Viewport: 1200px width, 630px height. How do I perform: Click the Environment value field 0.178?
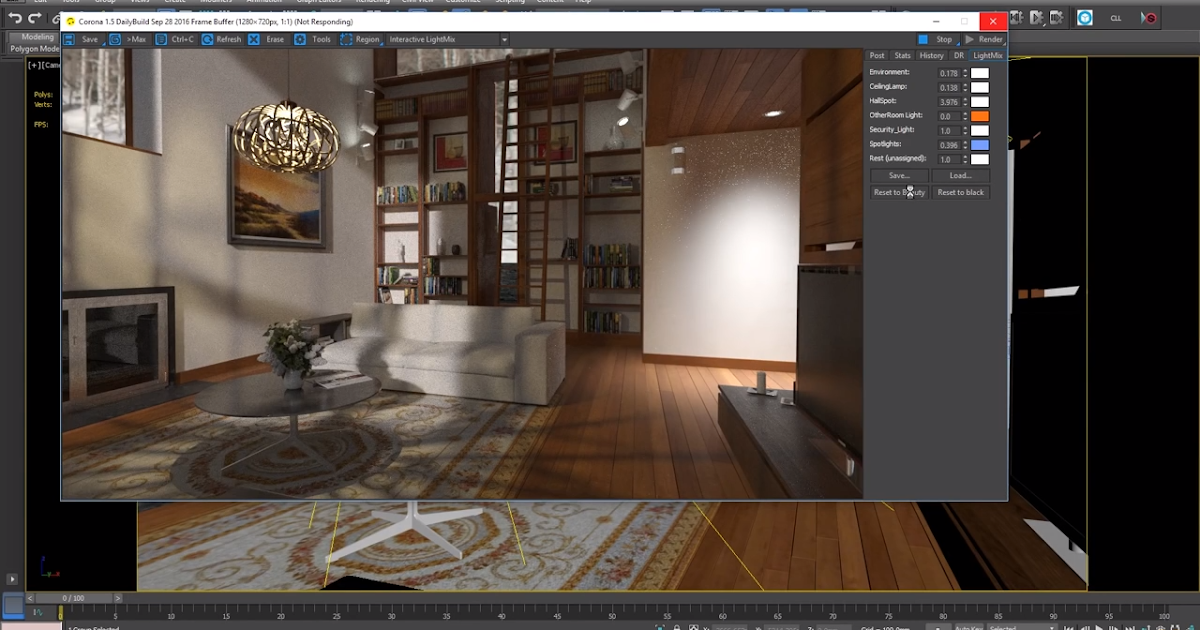(x=949, y=73)
